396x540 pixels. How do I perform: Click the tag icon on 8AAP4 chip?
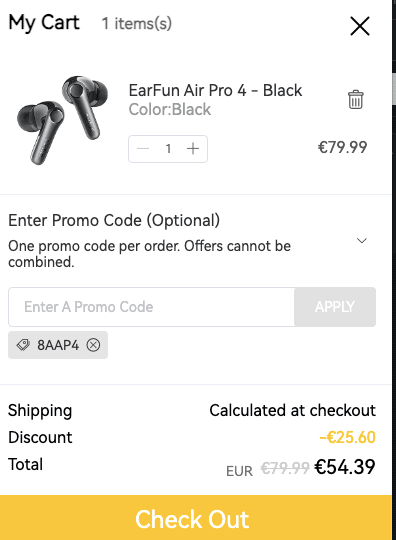click(23, 345)
